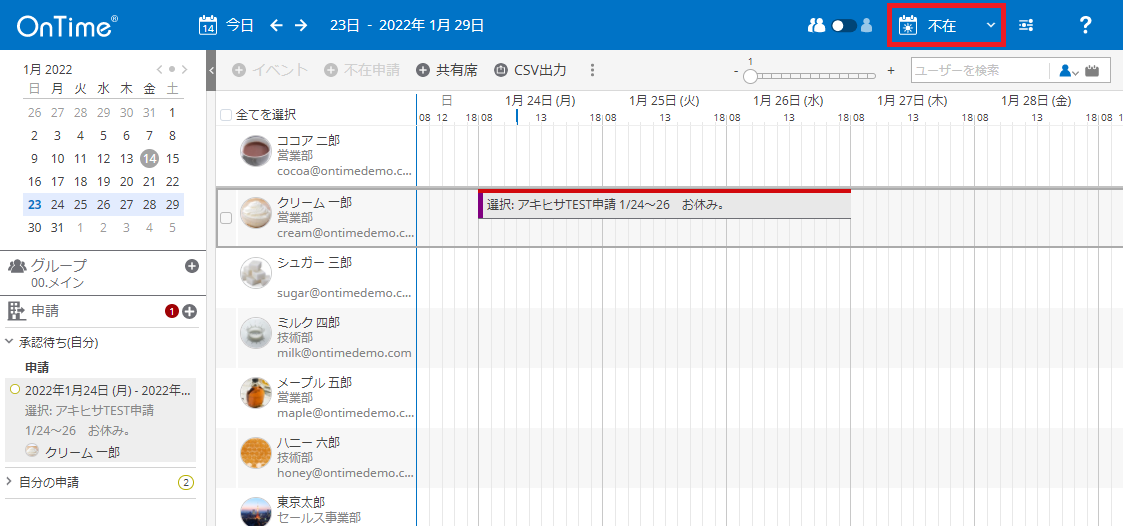The height and width of the screenshot is (526, 1123).
Task: Click the 不在申請 add button
Action: tap(362, 70)
